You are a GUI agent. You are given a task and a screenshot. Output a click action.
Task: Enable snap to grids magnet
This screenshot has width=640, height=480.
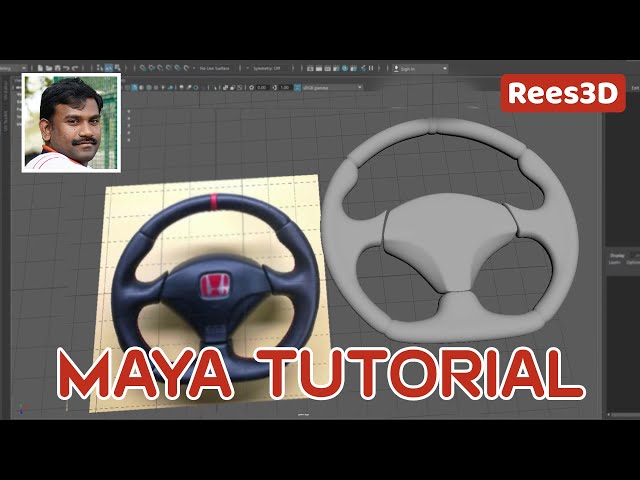[x=143, y=68]
